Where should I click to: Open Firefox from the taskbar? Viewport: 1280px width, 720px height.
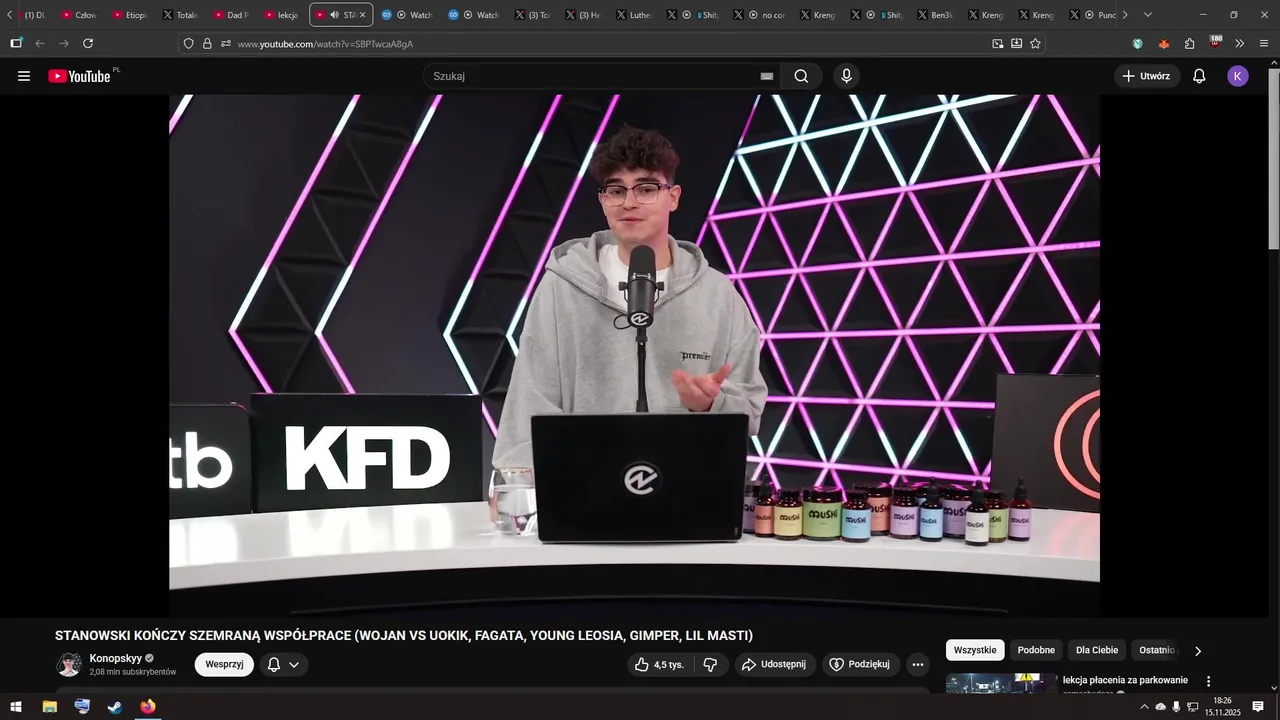pos(148,707)
